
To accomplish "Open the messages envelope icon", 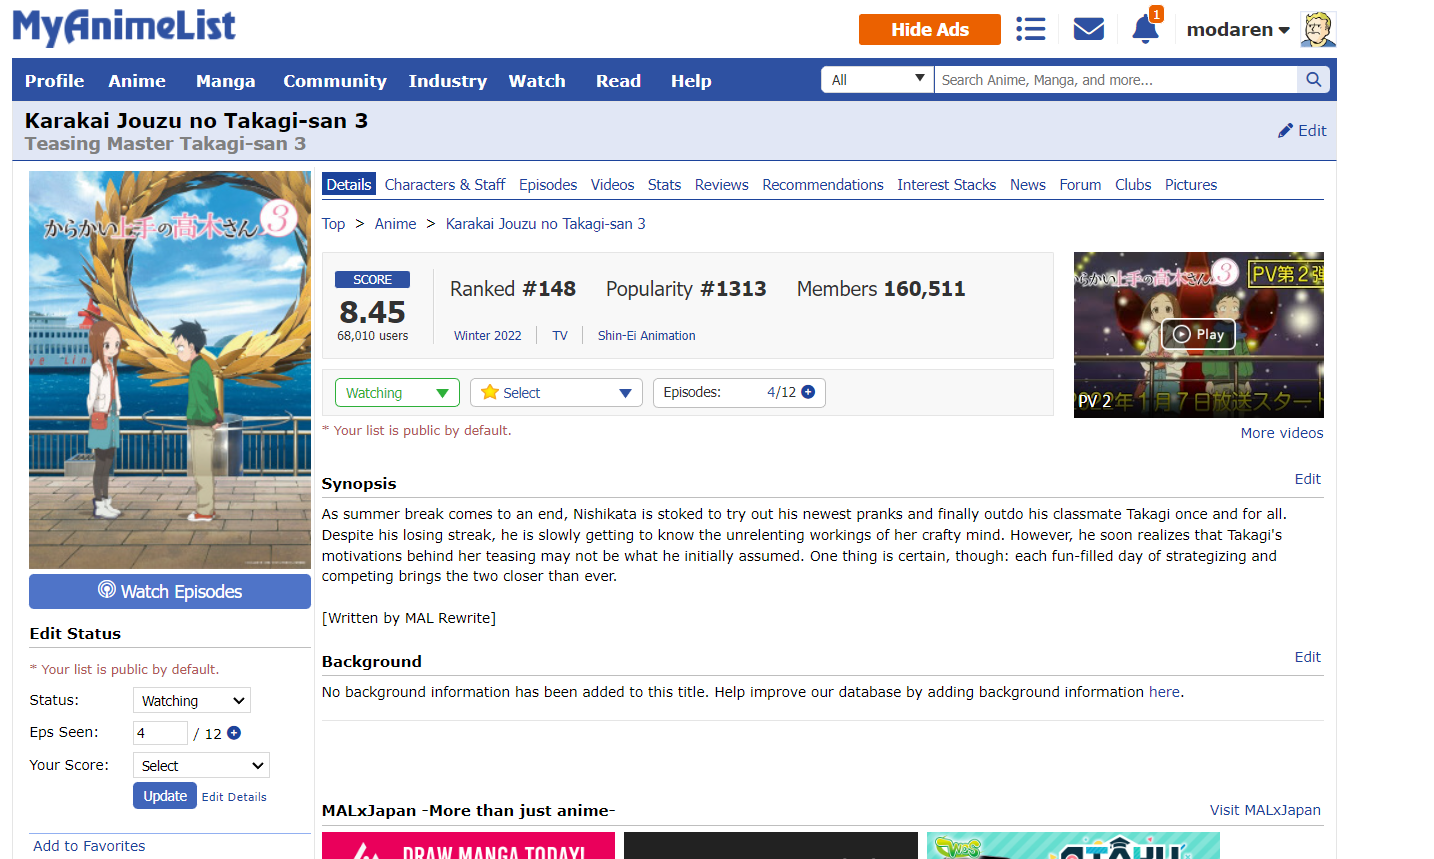I will (1088, 29).
